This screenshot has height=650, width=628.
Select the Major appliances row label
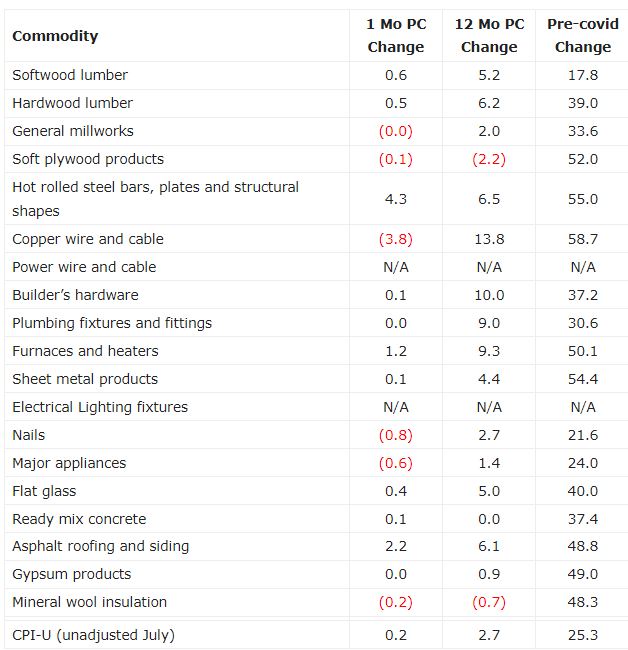[x=69, y=463]
